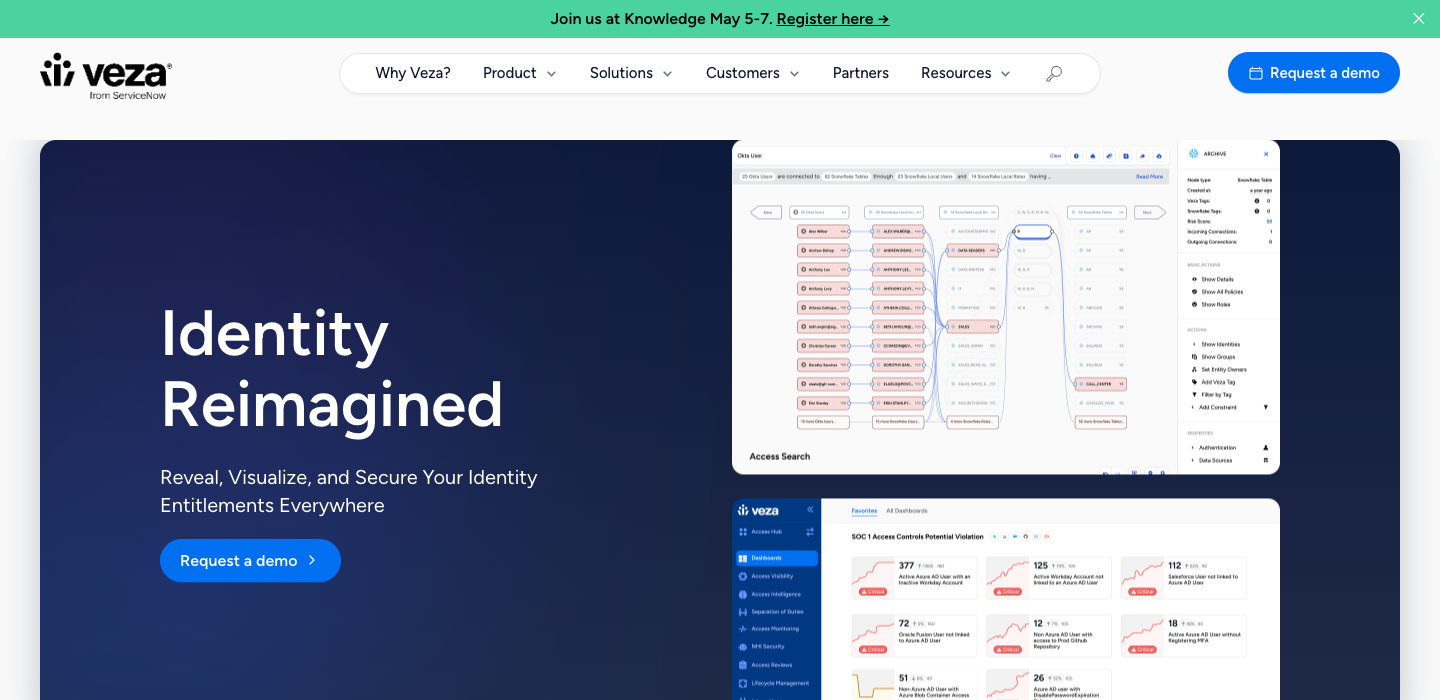Image resolution: width=1440 pixels, height=700 pixels.
Task: Follow the Register here link
Action: pos(833,19)
